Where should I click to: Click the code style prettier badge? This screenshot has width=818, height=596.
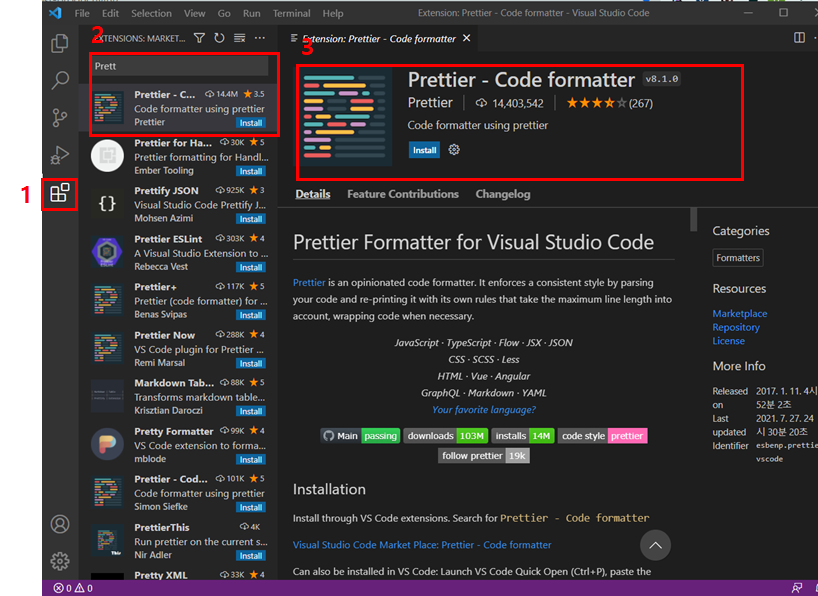pyautogui.click(x=603, y=436)
